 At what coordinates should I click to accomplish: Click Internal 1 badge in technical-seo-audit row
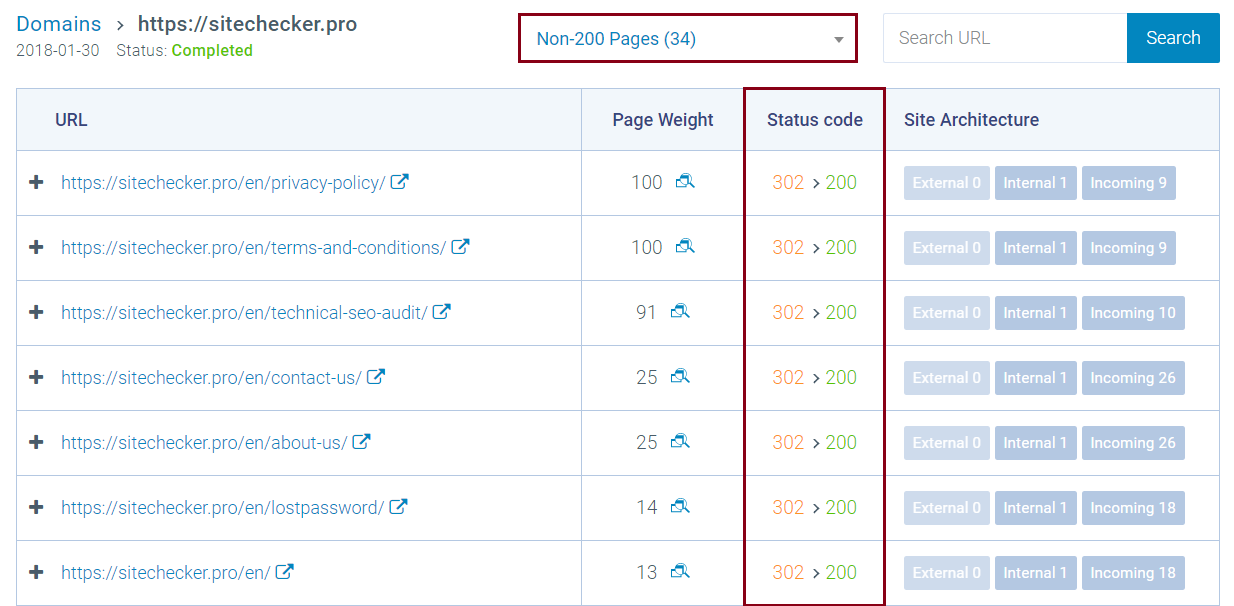tap(1035, 313)
